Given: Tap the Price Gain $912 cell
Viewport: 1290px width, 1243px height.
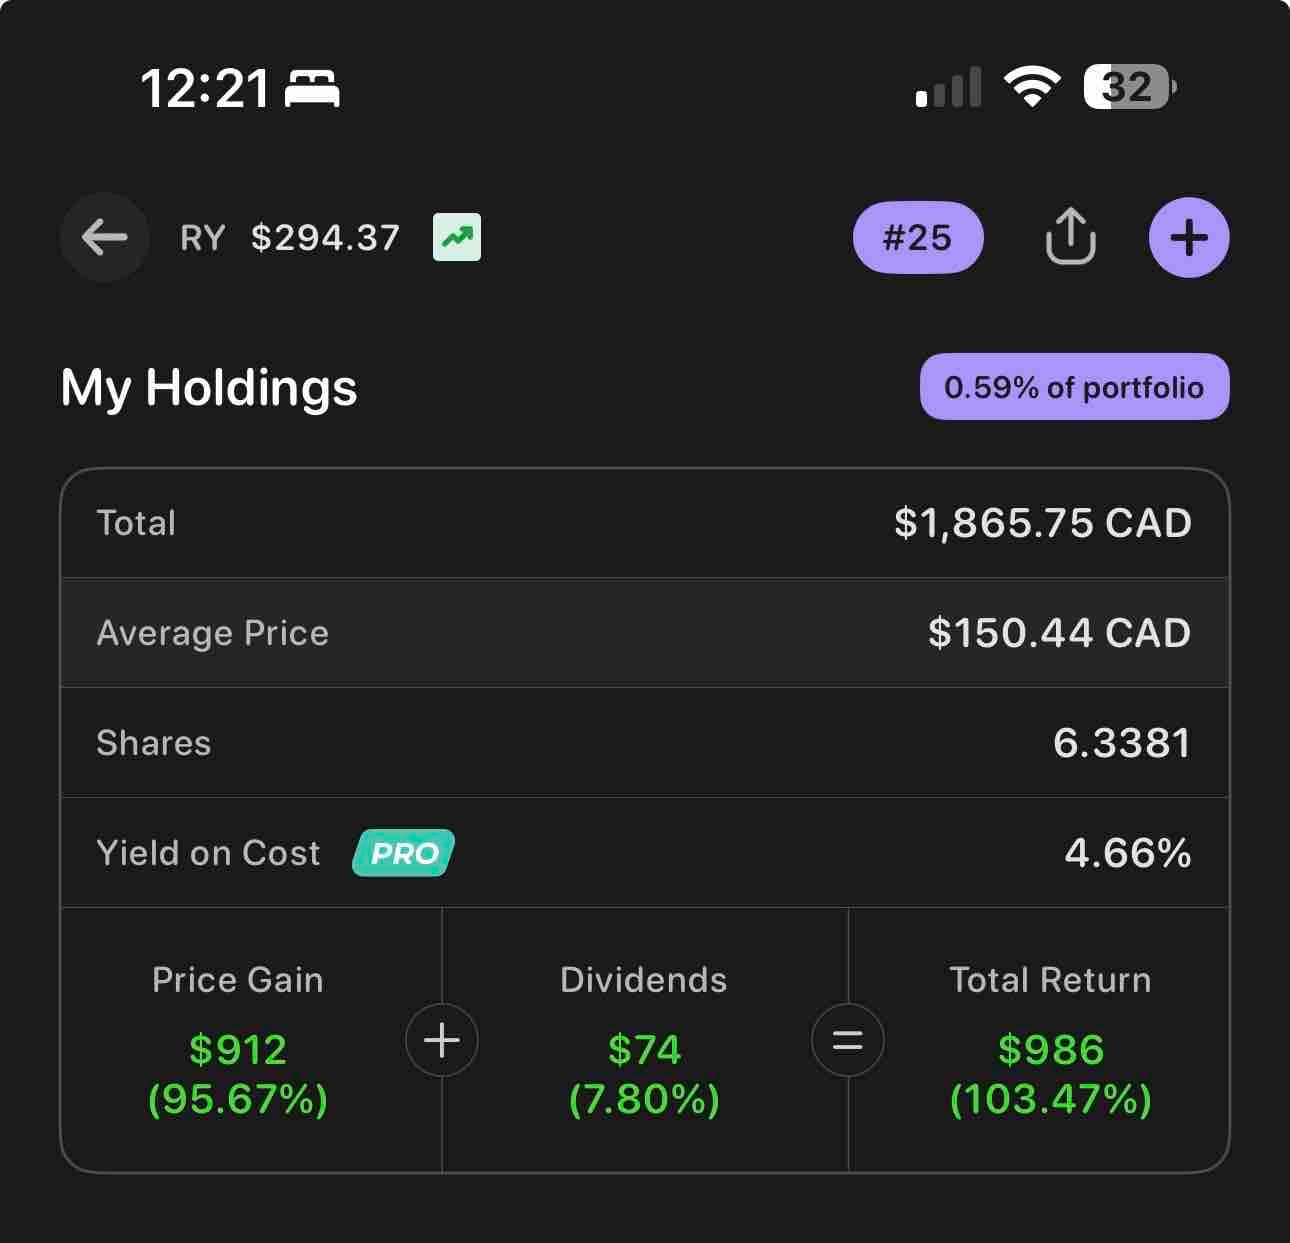Looking at the screenshot, I should (x=238, y=1040).
